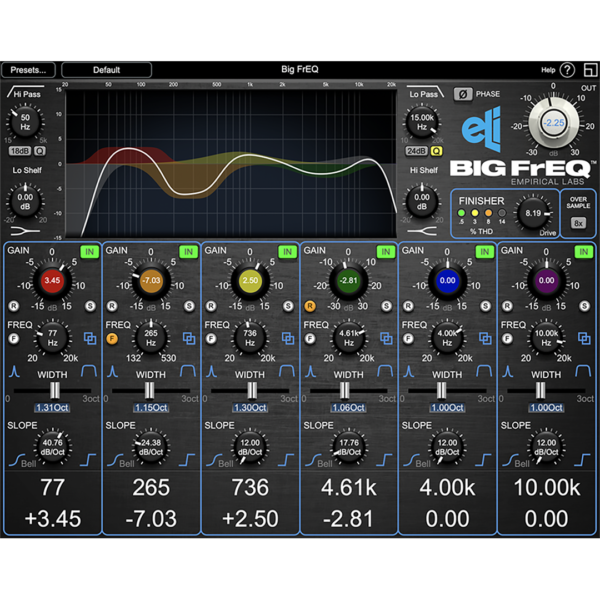Toggle IN button on the 10.00k band
This screenshot has width=600, height=600.
coord(584,252)
